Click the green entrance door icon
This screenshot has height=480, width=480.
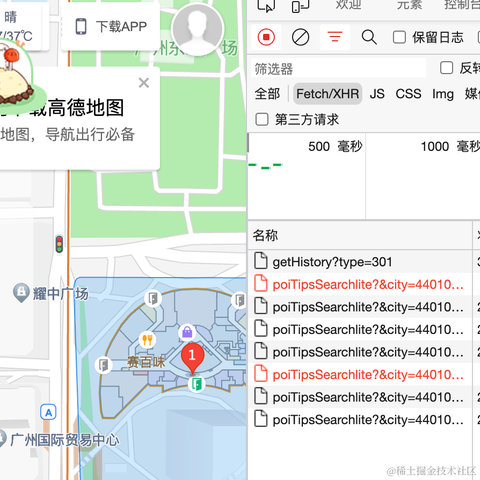197,384
